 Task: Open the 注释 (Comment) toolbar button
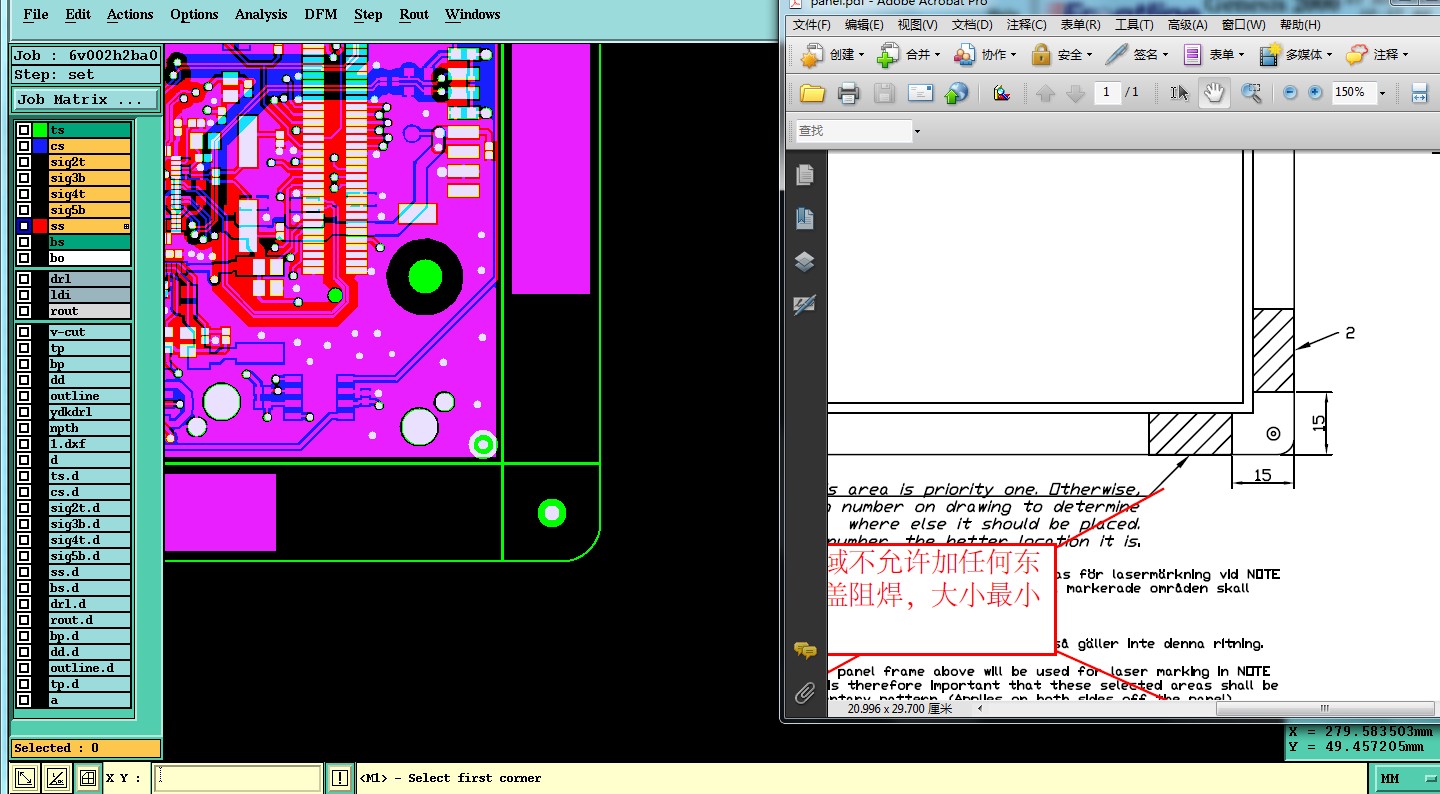1377,55
